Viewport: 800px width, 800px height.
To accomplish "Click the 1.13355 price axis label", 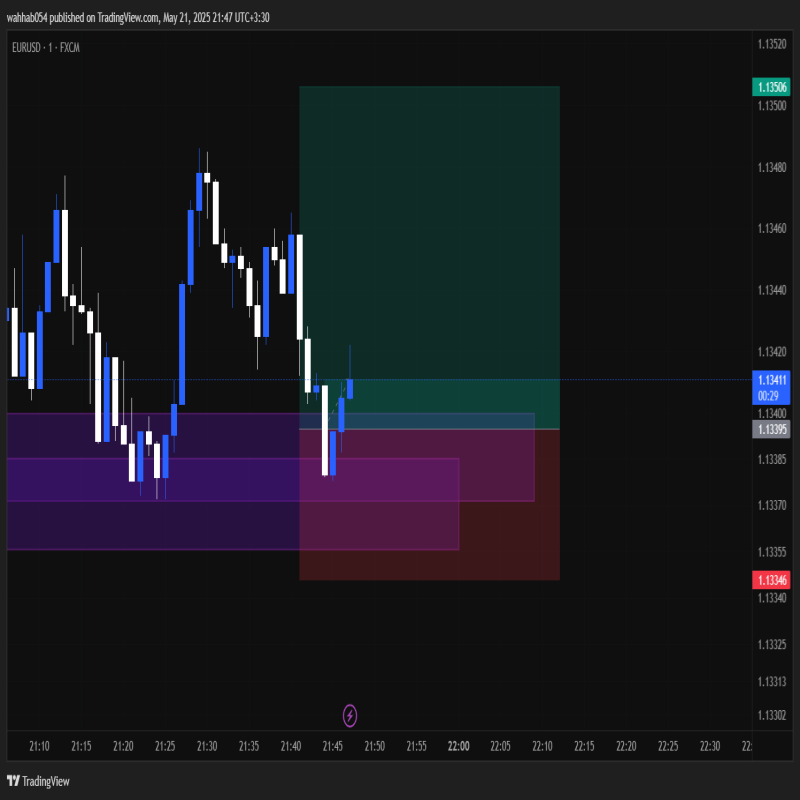I will click(772, 552).
